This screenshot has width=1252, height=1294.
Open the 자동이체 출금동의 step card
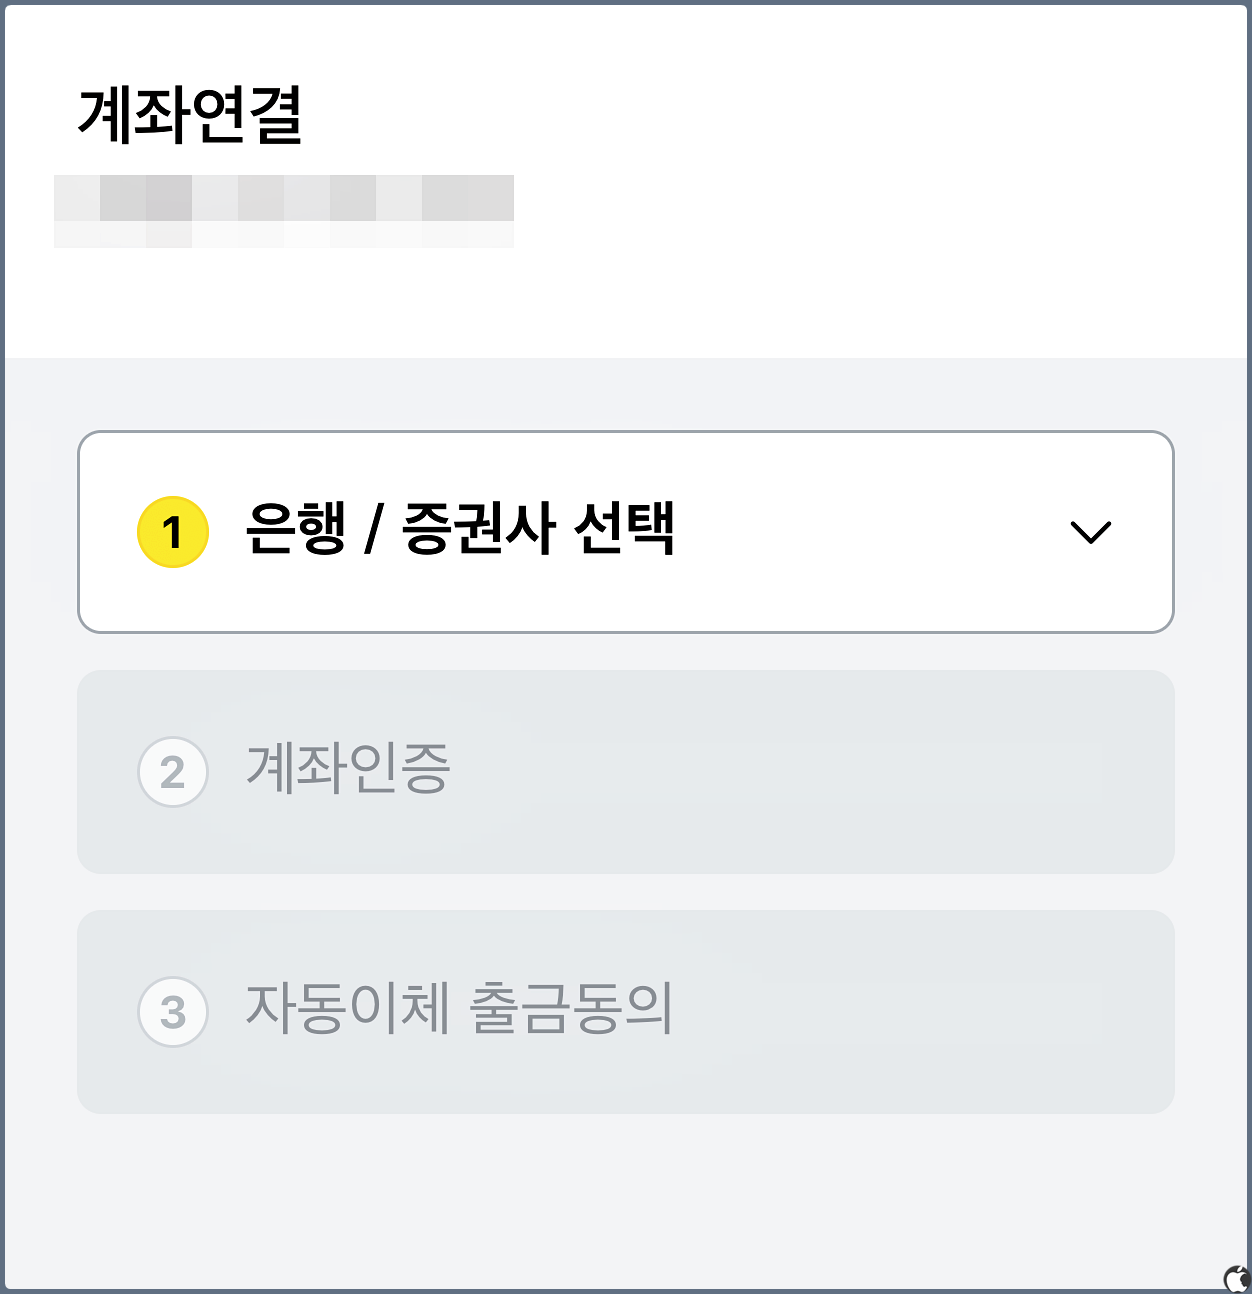click(x=626, y=1012)
